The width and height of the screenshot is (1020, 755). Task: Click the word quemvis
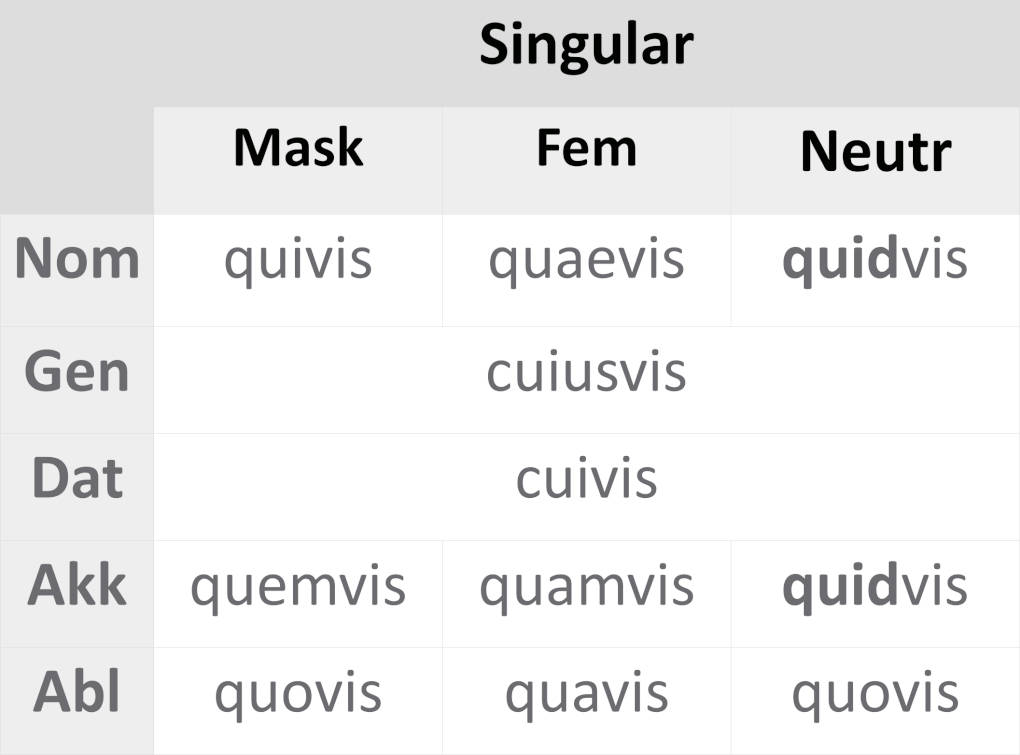click(298, 586)
